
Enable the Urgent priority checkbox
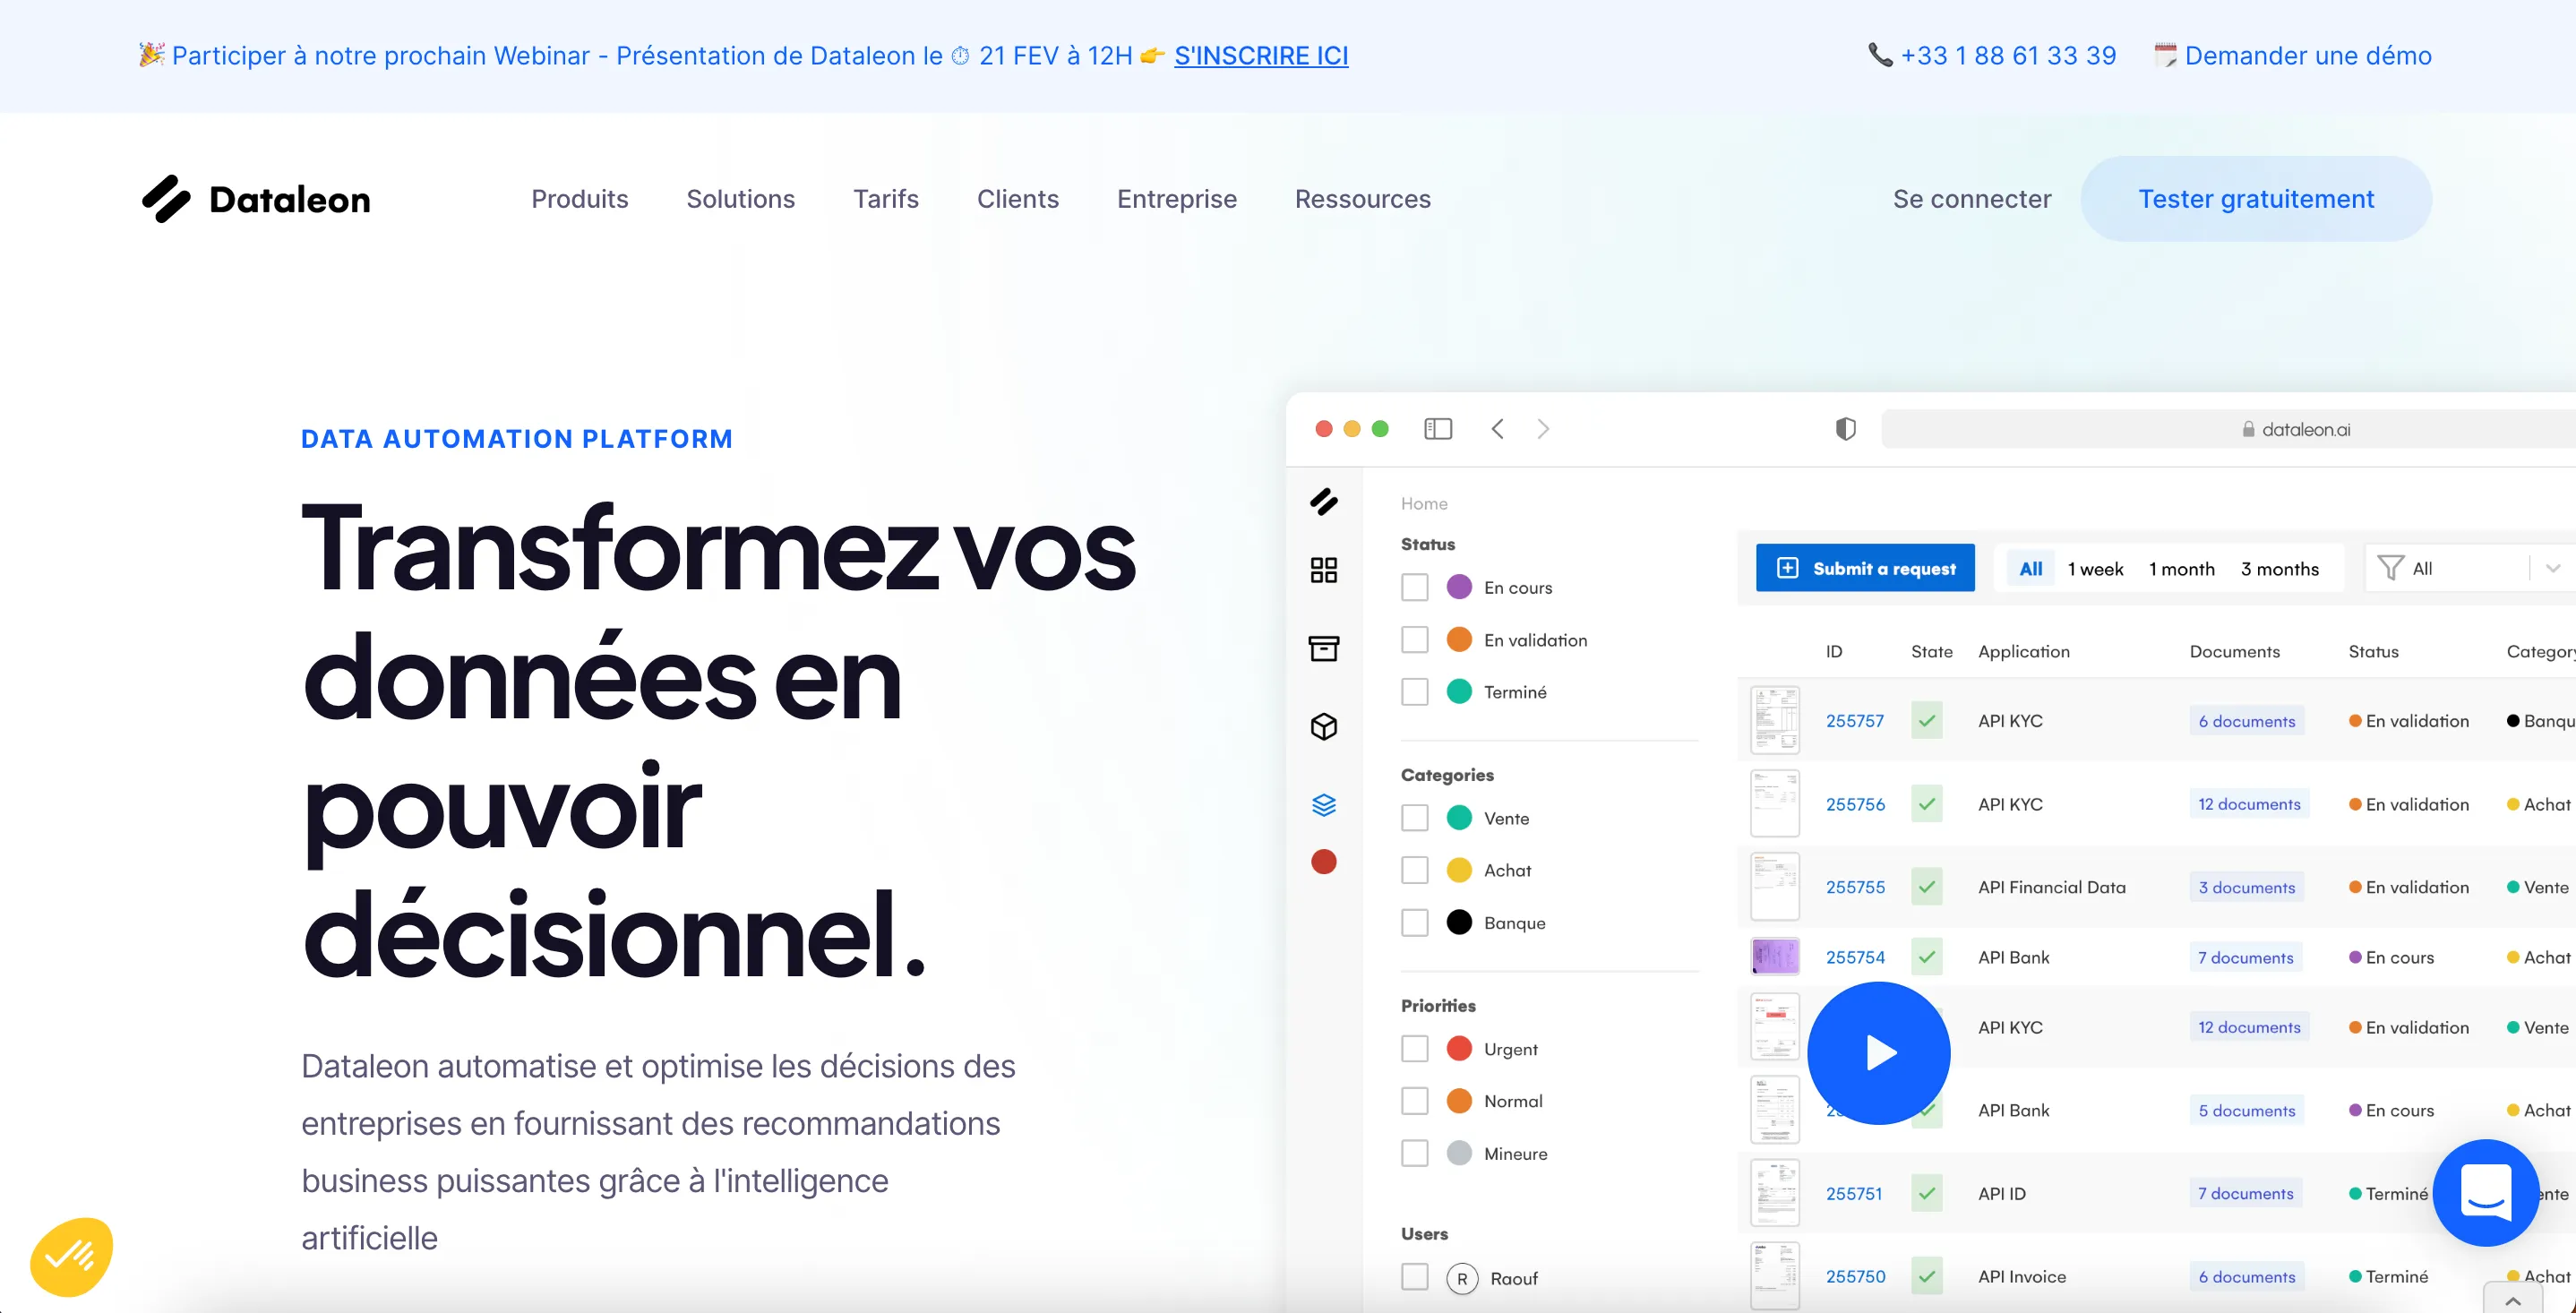coord(1415,1048)
